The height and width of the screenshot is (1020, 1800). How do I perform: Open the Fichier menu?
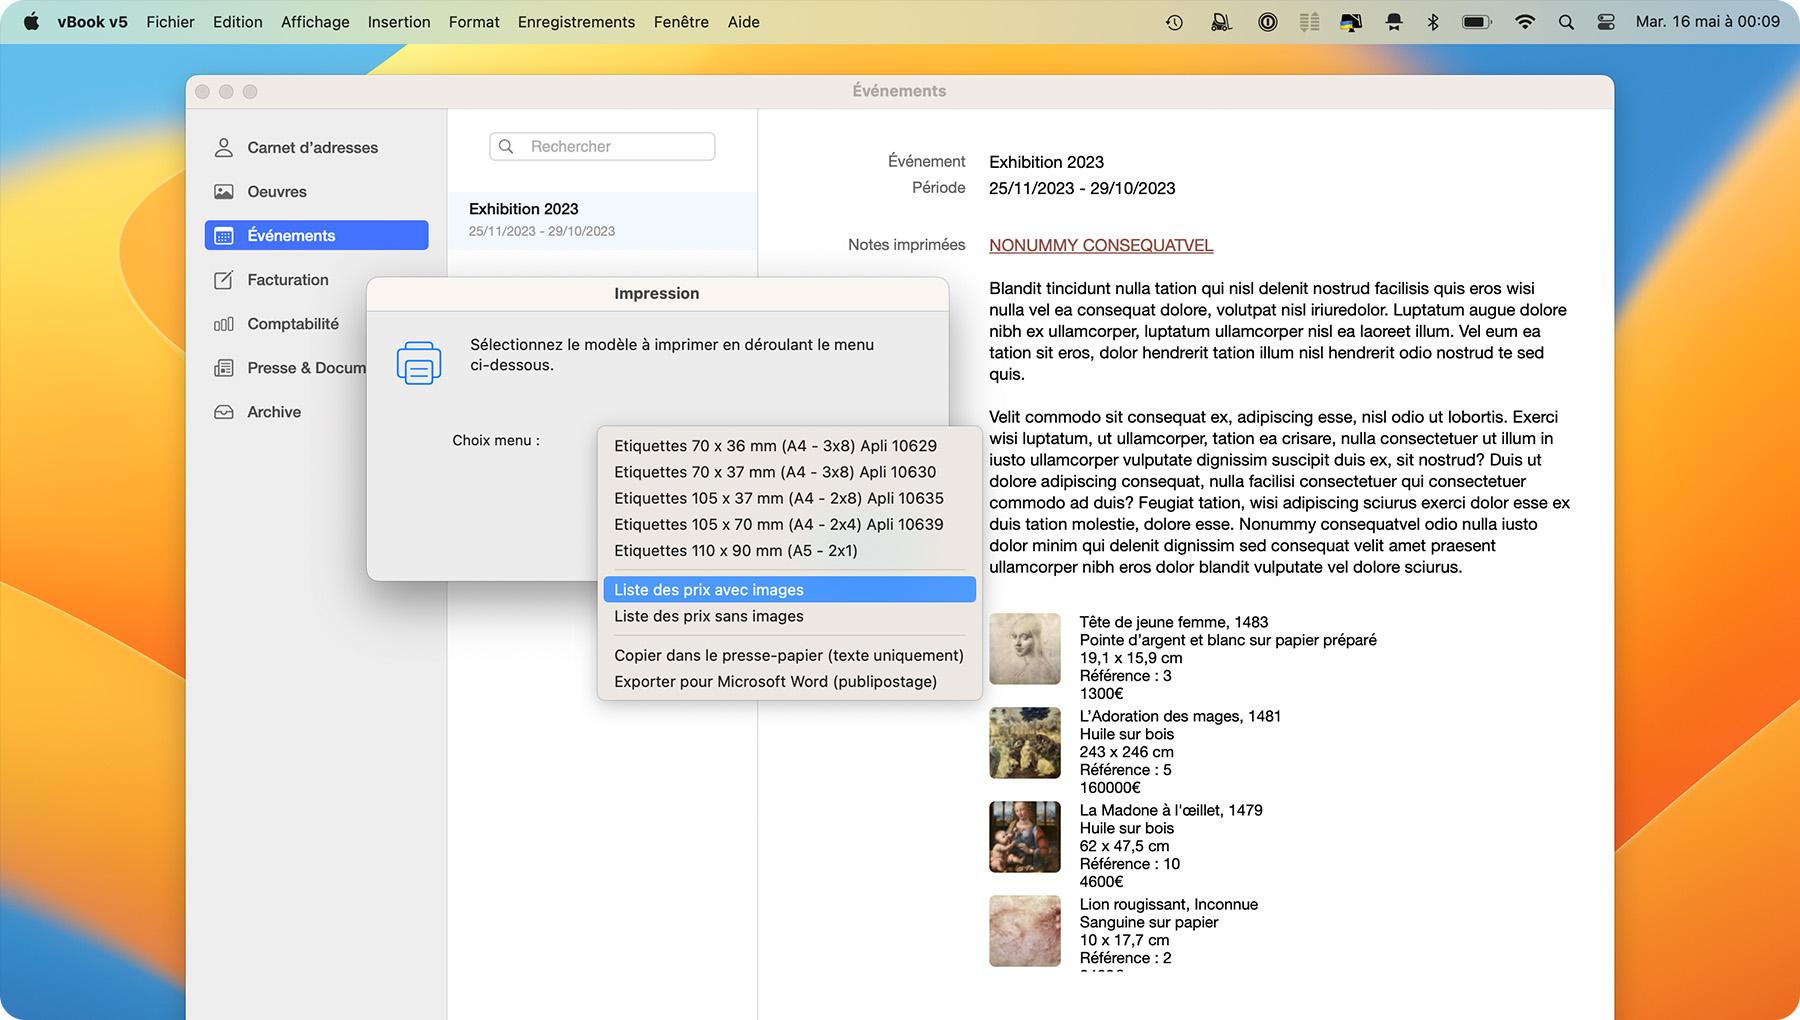tap(170, 22)
